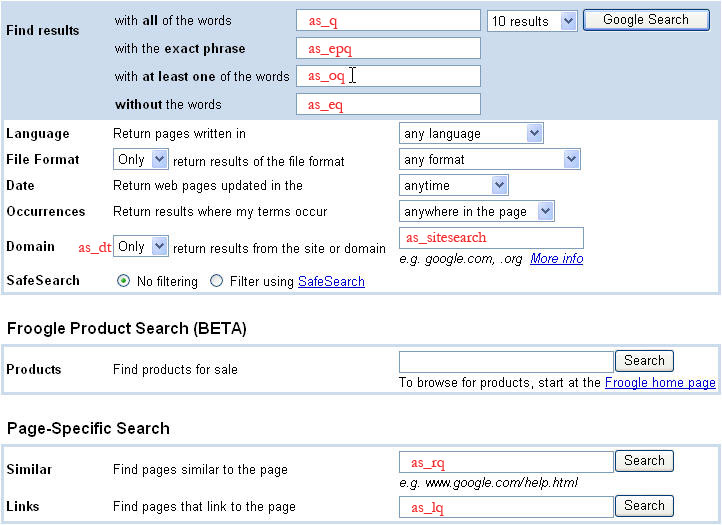The height and width of the screenshot is (525, 722).
Task: Click the 'all of the words' input field
Action: [x=388, y=21]
